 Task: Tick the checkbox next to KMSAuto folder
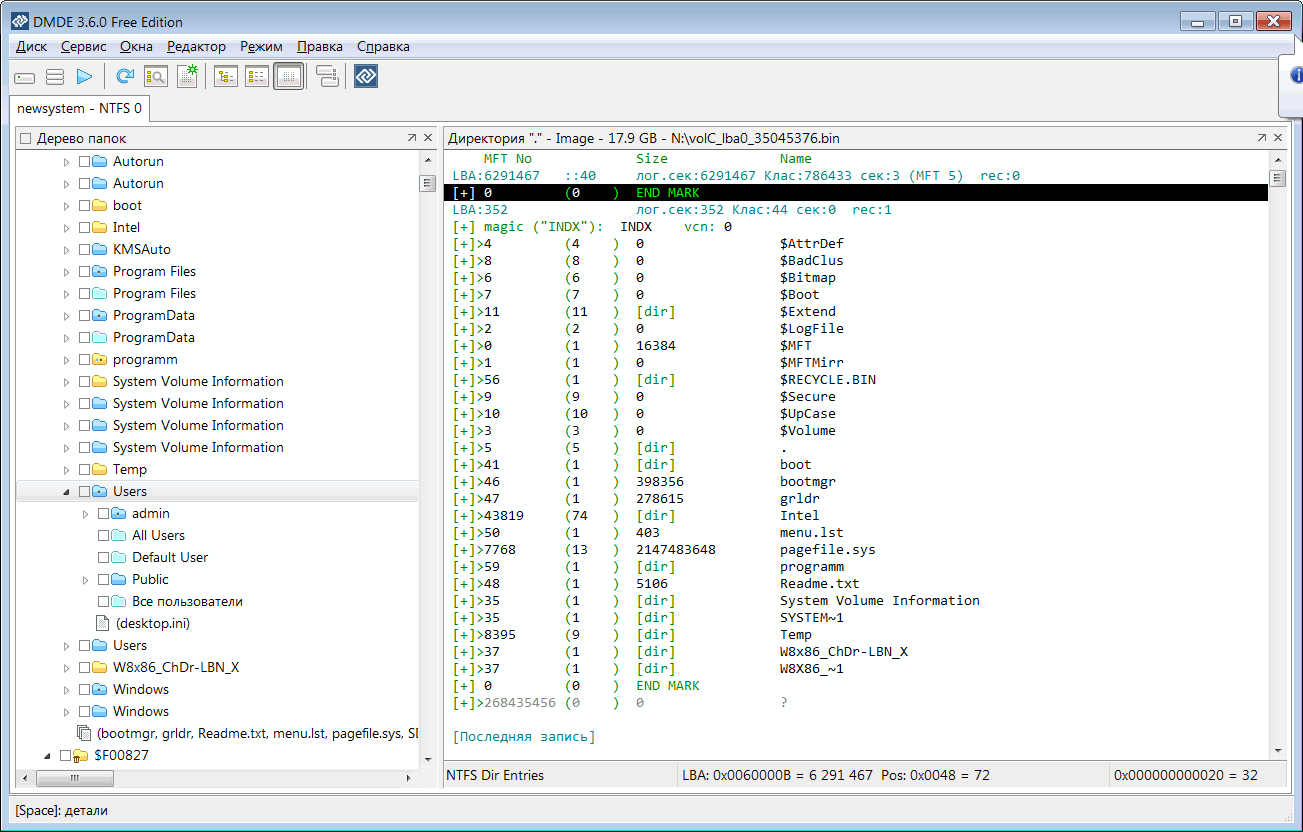[85, 250]
